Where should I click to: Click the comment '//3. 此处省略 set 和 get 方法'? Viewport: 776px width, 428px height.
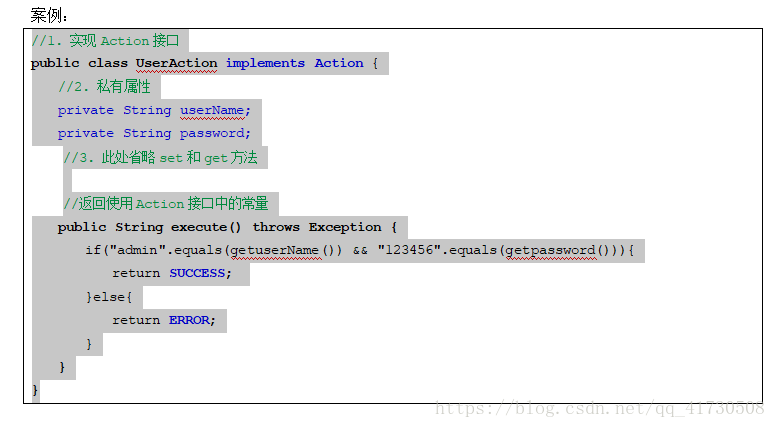[x=160, y=157]
